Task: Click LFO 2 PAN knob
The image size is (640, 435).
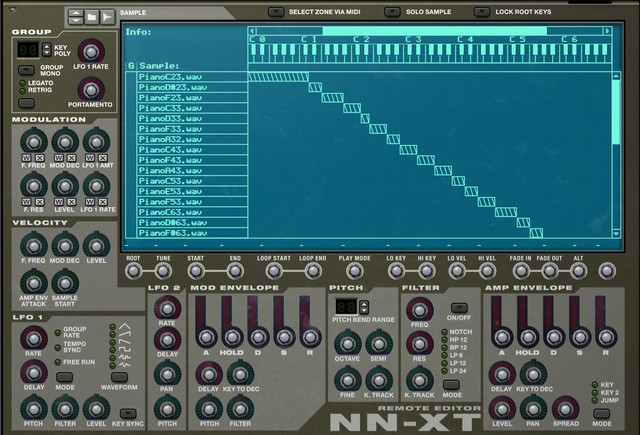Action: tap(167, 375)
